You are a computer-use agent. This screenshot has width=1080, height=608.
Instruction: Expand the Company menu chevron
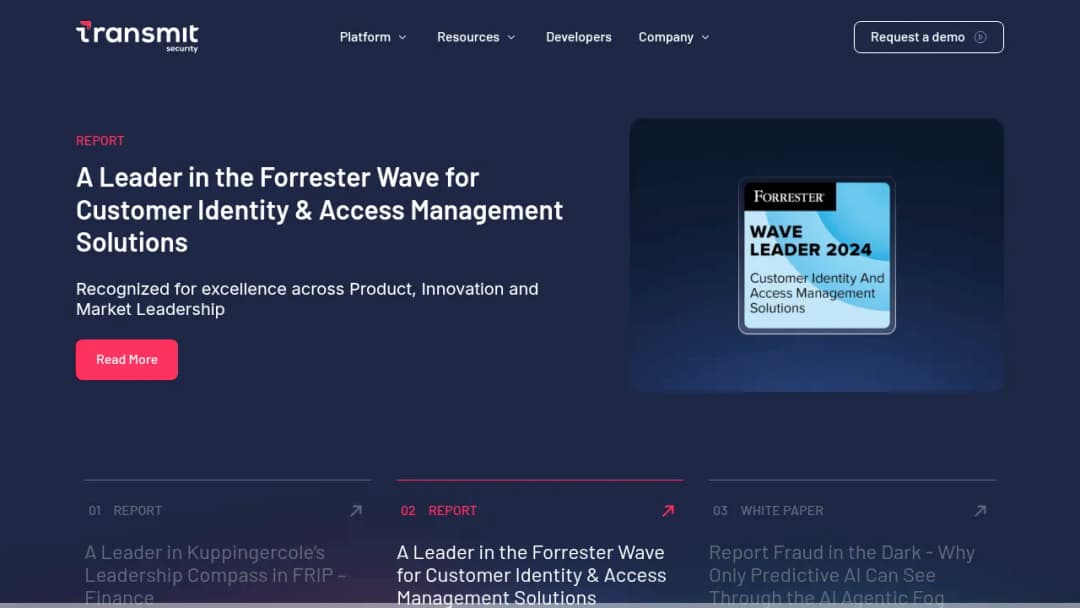(x=705, y=37)
